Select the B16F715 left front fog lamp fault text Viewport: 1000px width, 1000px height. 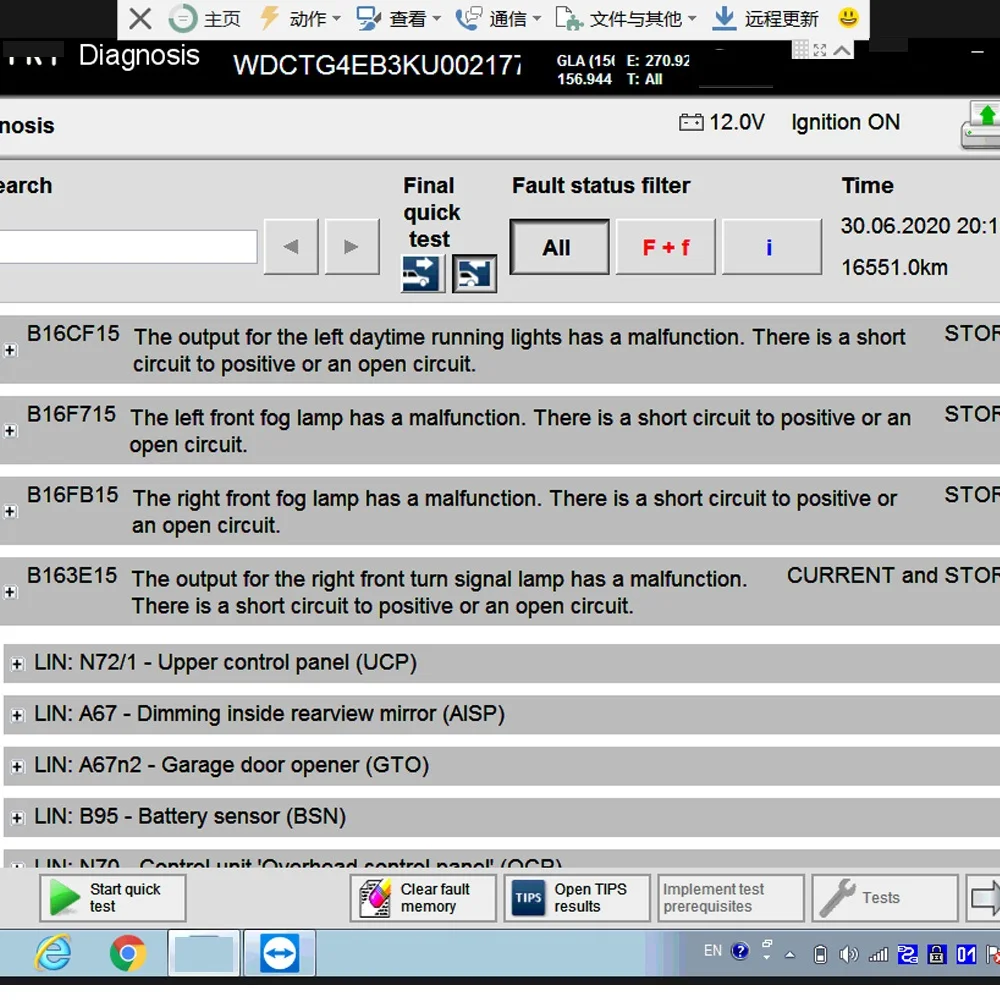coord(520,431)
